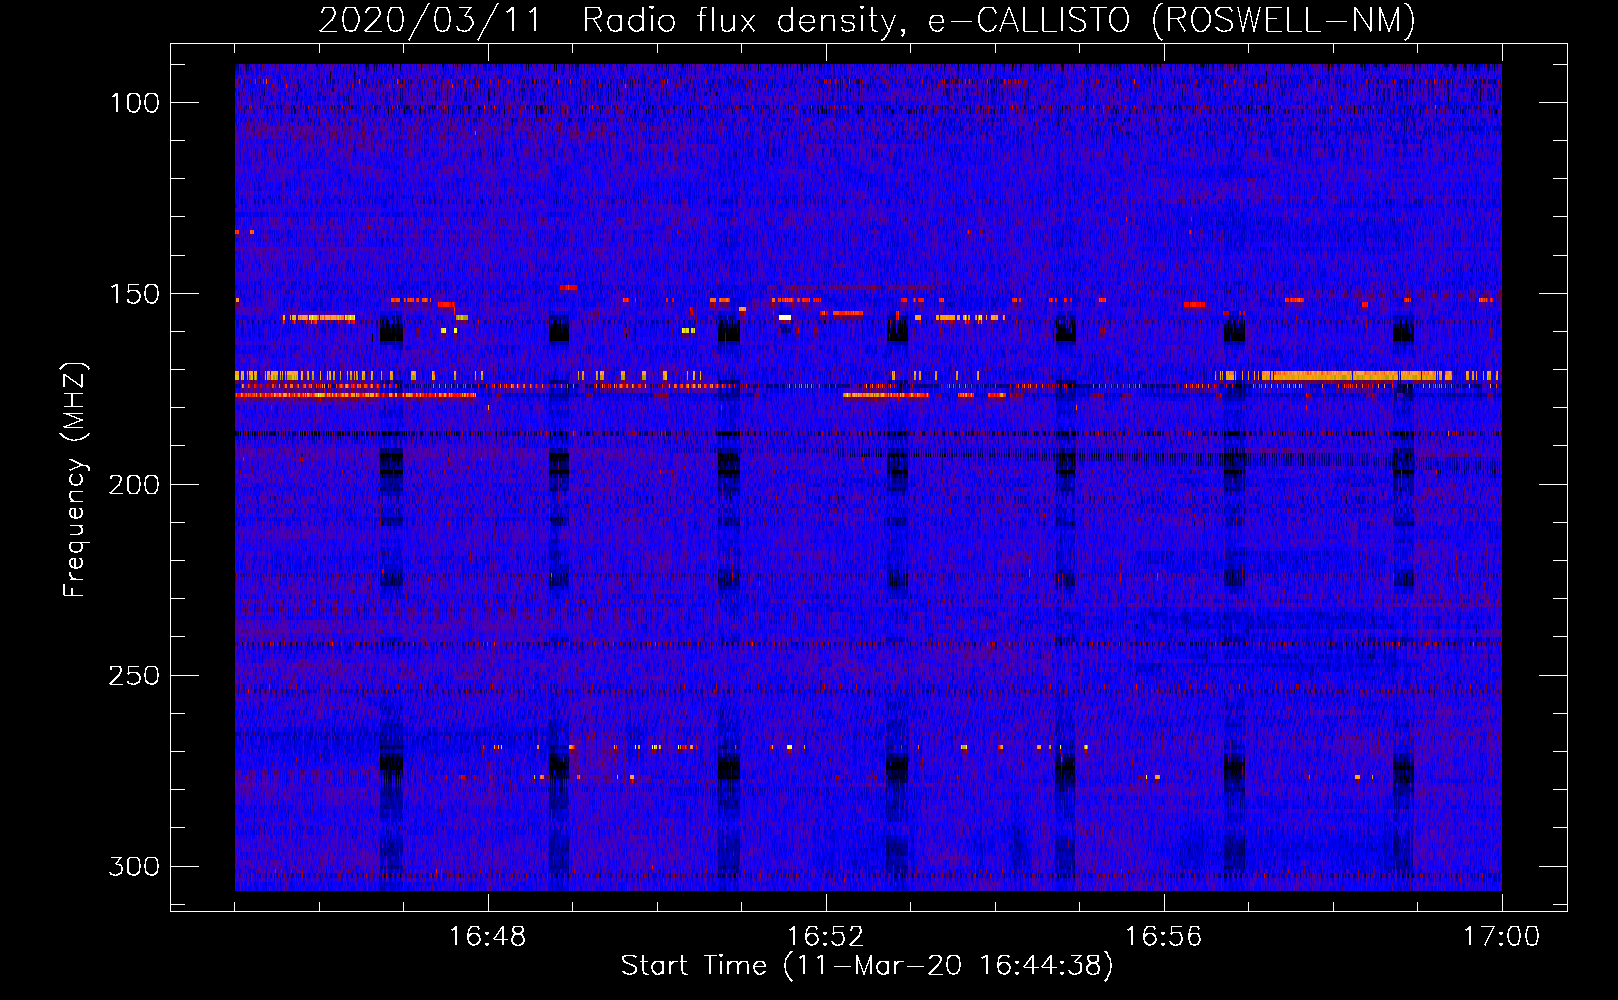Click the "16:56" time tick label
This screenshot has height=1000, width=1618.
[x=1164, y=937]
